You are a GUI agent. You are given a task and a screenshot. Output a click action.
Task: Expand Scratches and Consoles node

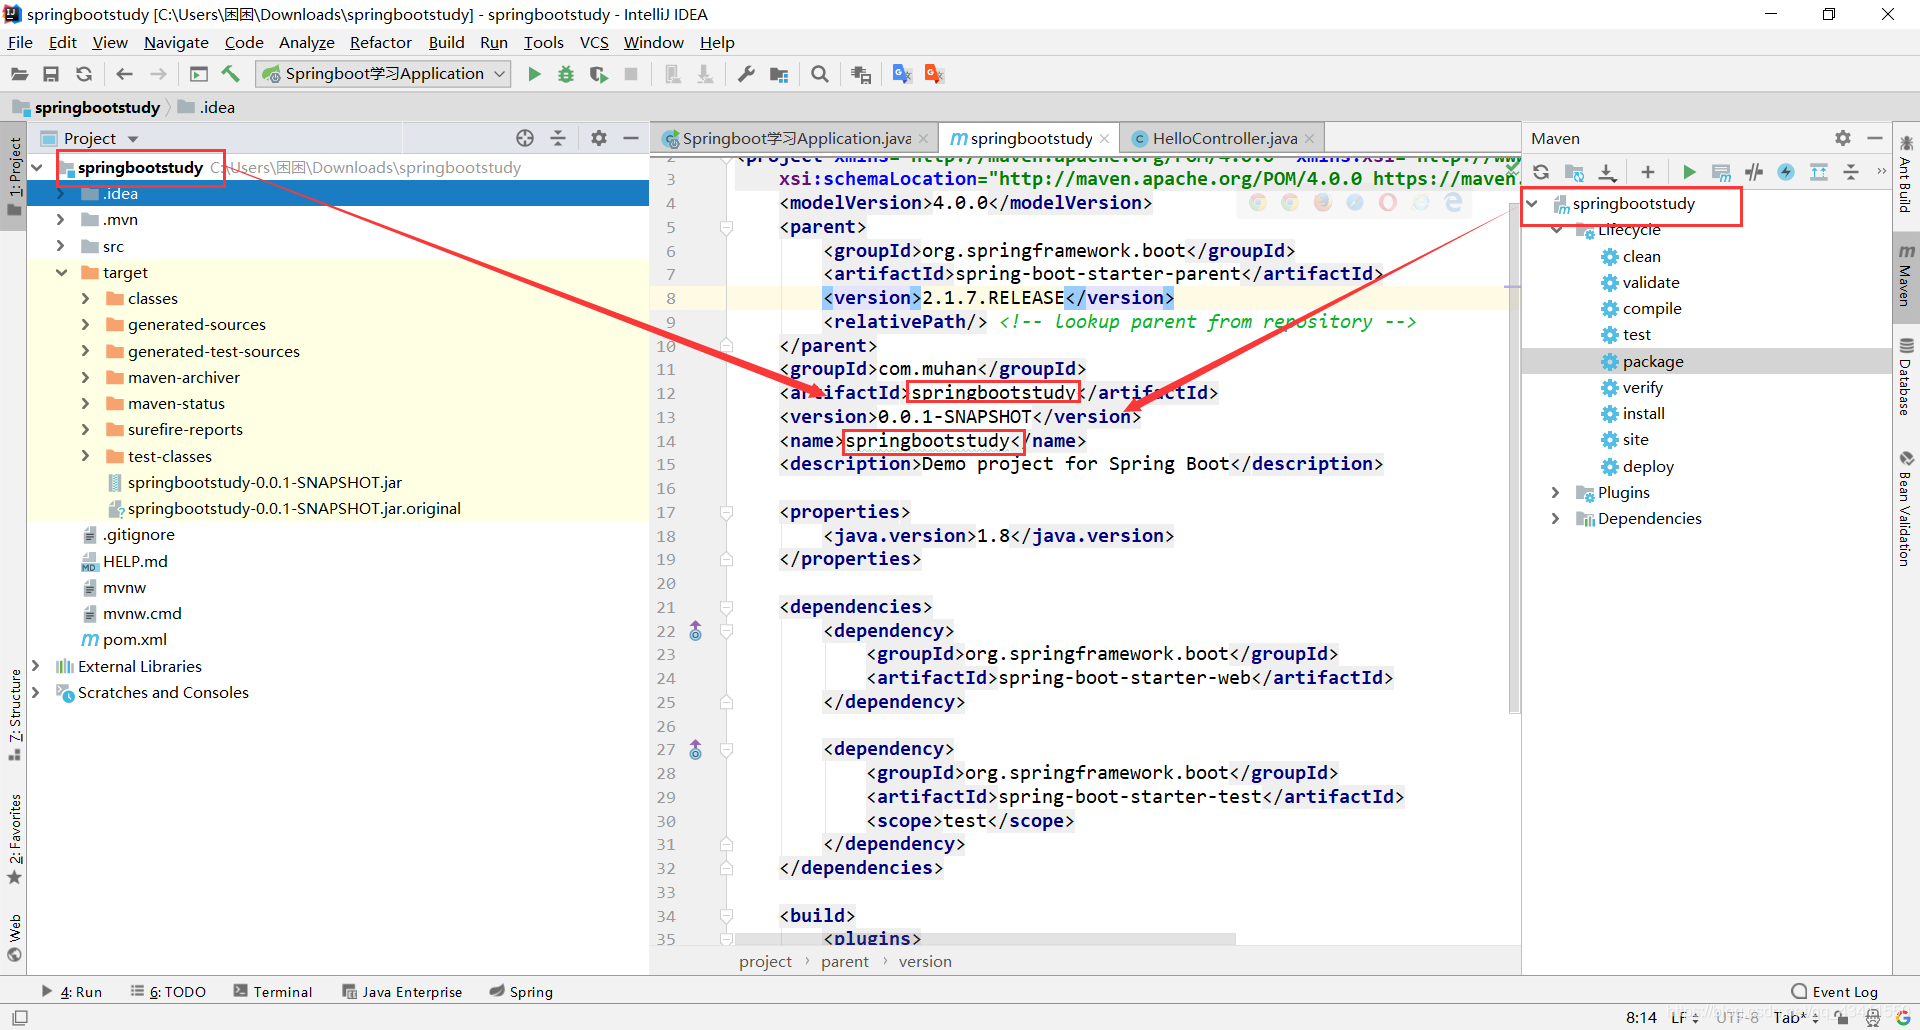(36, 692)
